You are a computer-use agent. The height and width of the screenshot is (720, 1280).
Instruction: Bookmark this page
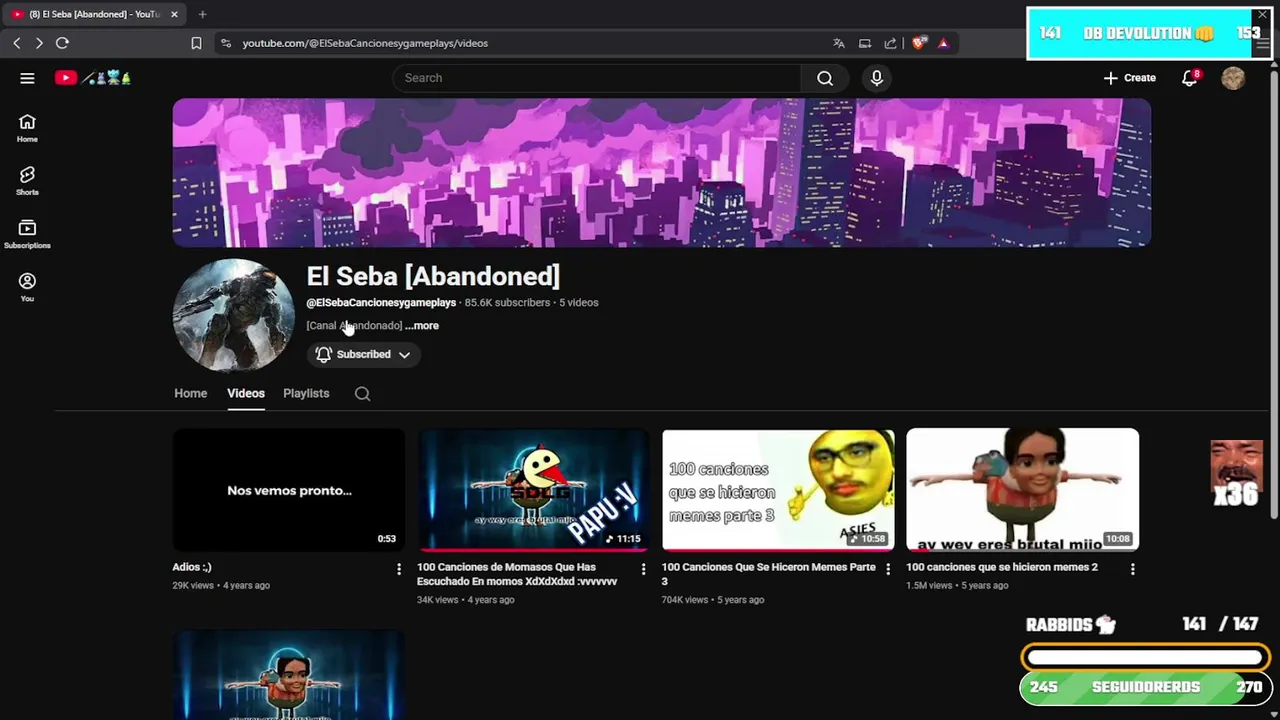(x=196, y=43)
